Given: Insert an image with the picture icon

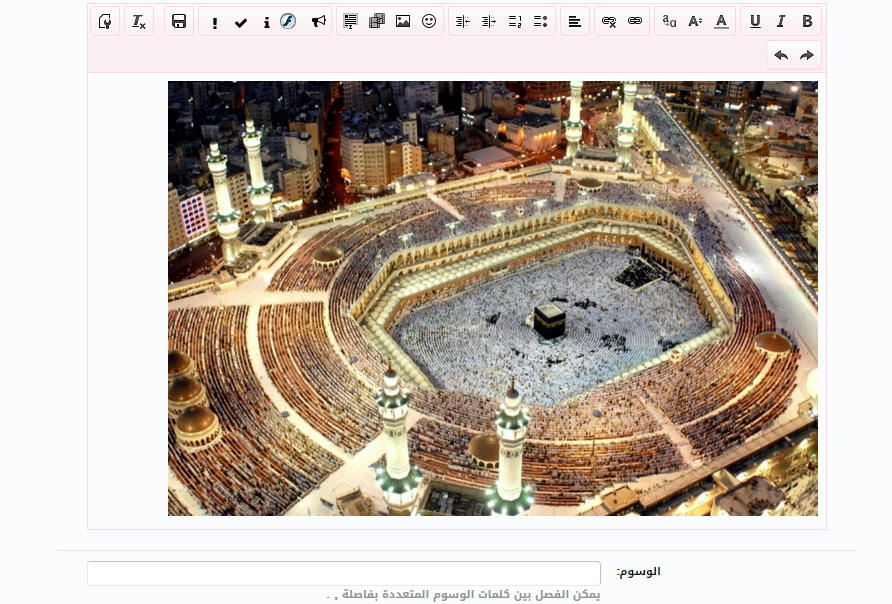Looking at the screenshot, I should (403, 22).
